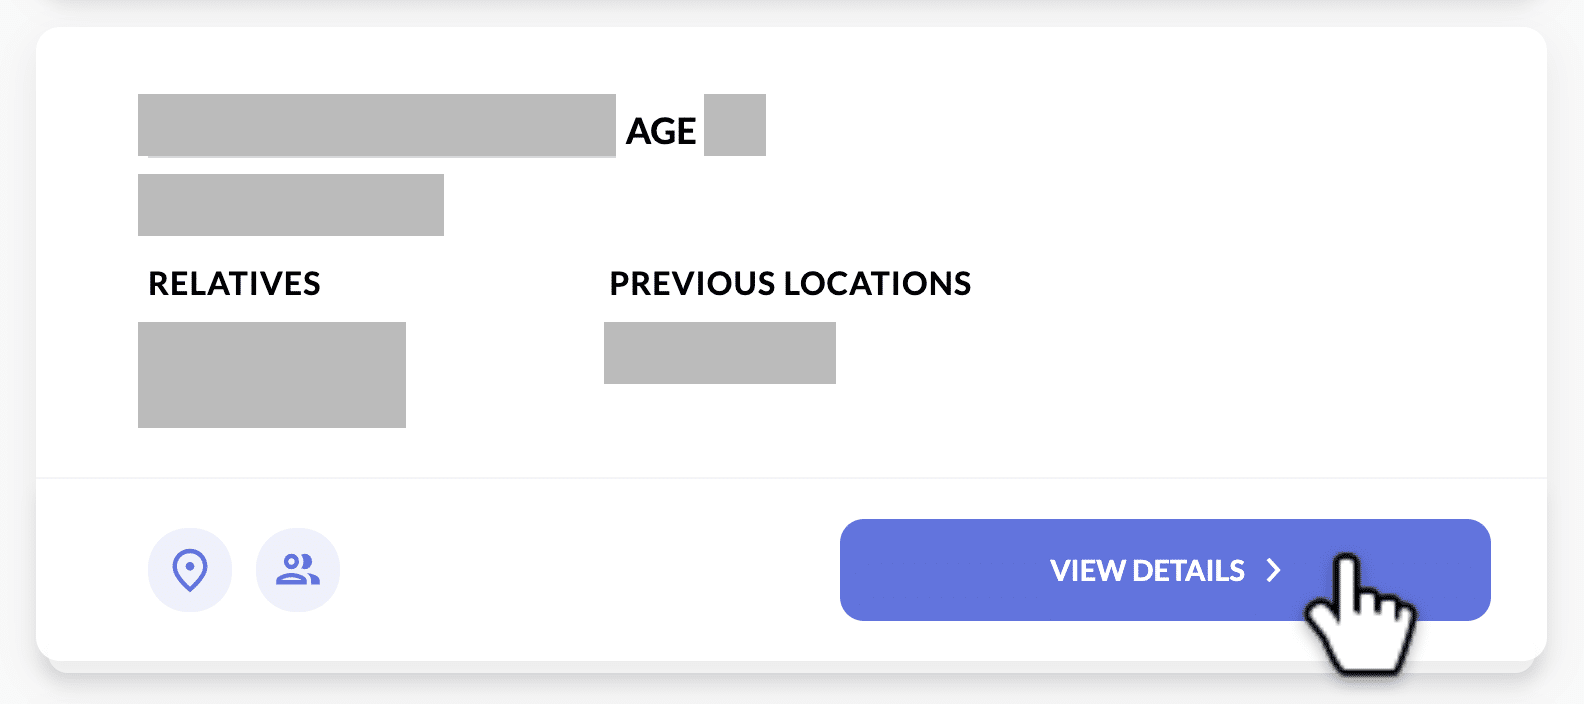Click the PREVIOUS LOCATIONS heading
This screenshot has width=1584, height=704.
pos(790,284)
